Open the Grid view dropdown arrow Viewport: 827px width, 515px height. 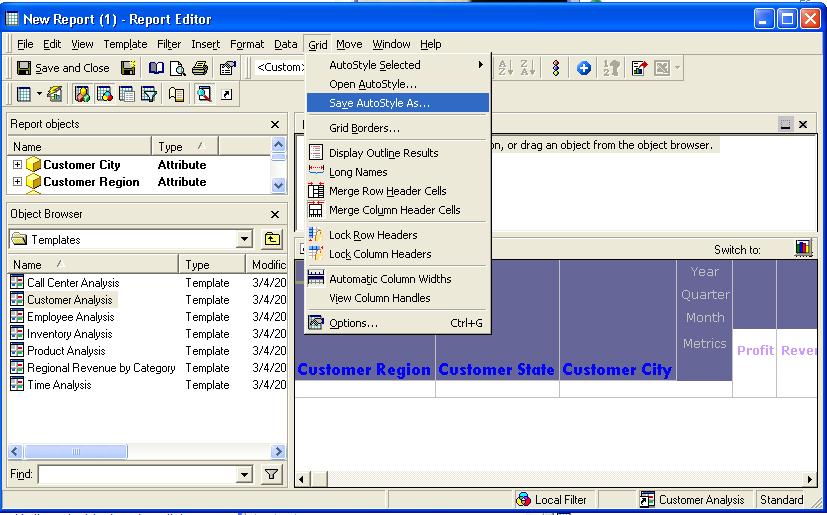click(39, 94)
